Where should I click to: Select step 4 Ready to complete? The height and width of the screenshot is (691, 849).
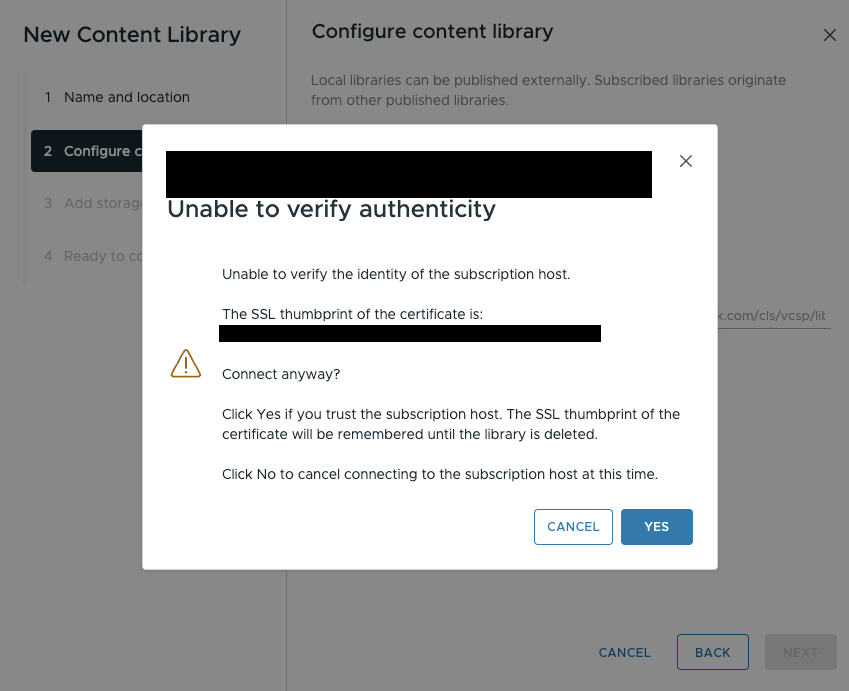pyautogui.click(x=92, y=256)
